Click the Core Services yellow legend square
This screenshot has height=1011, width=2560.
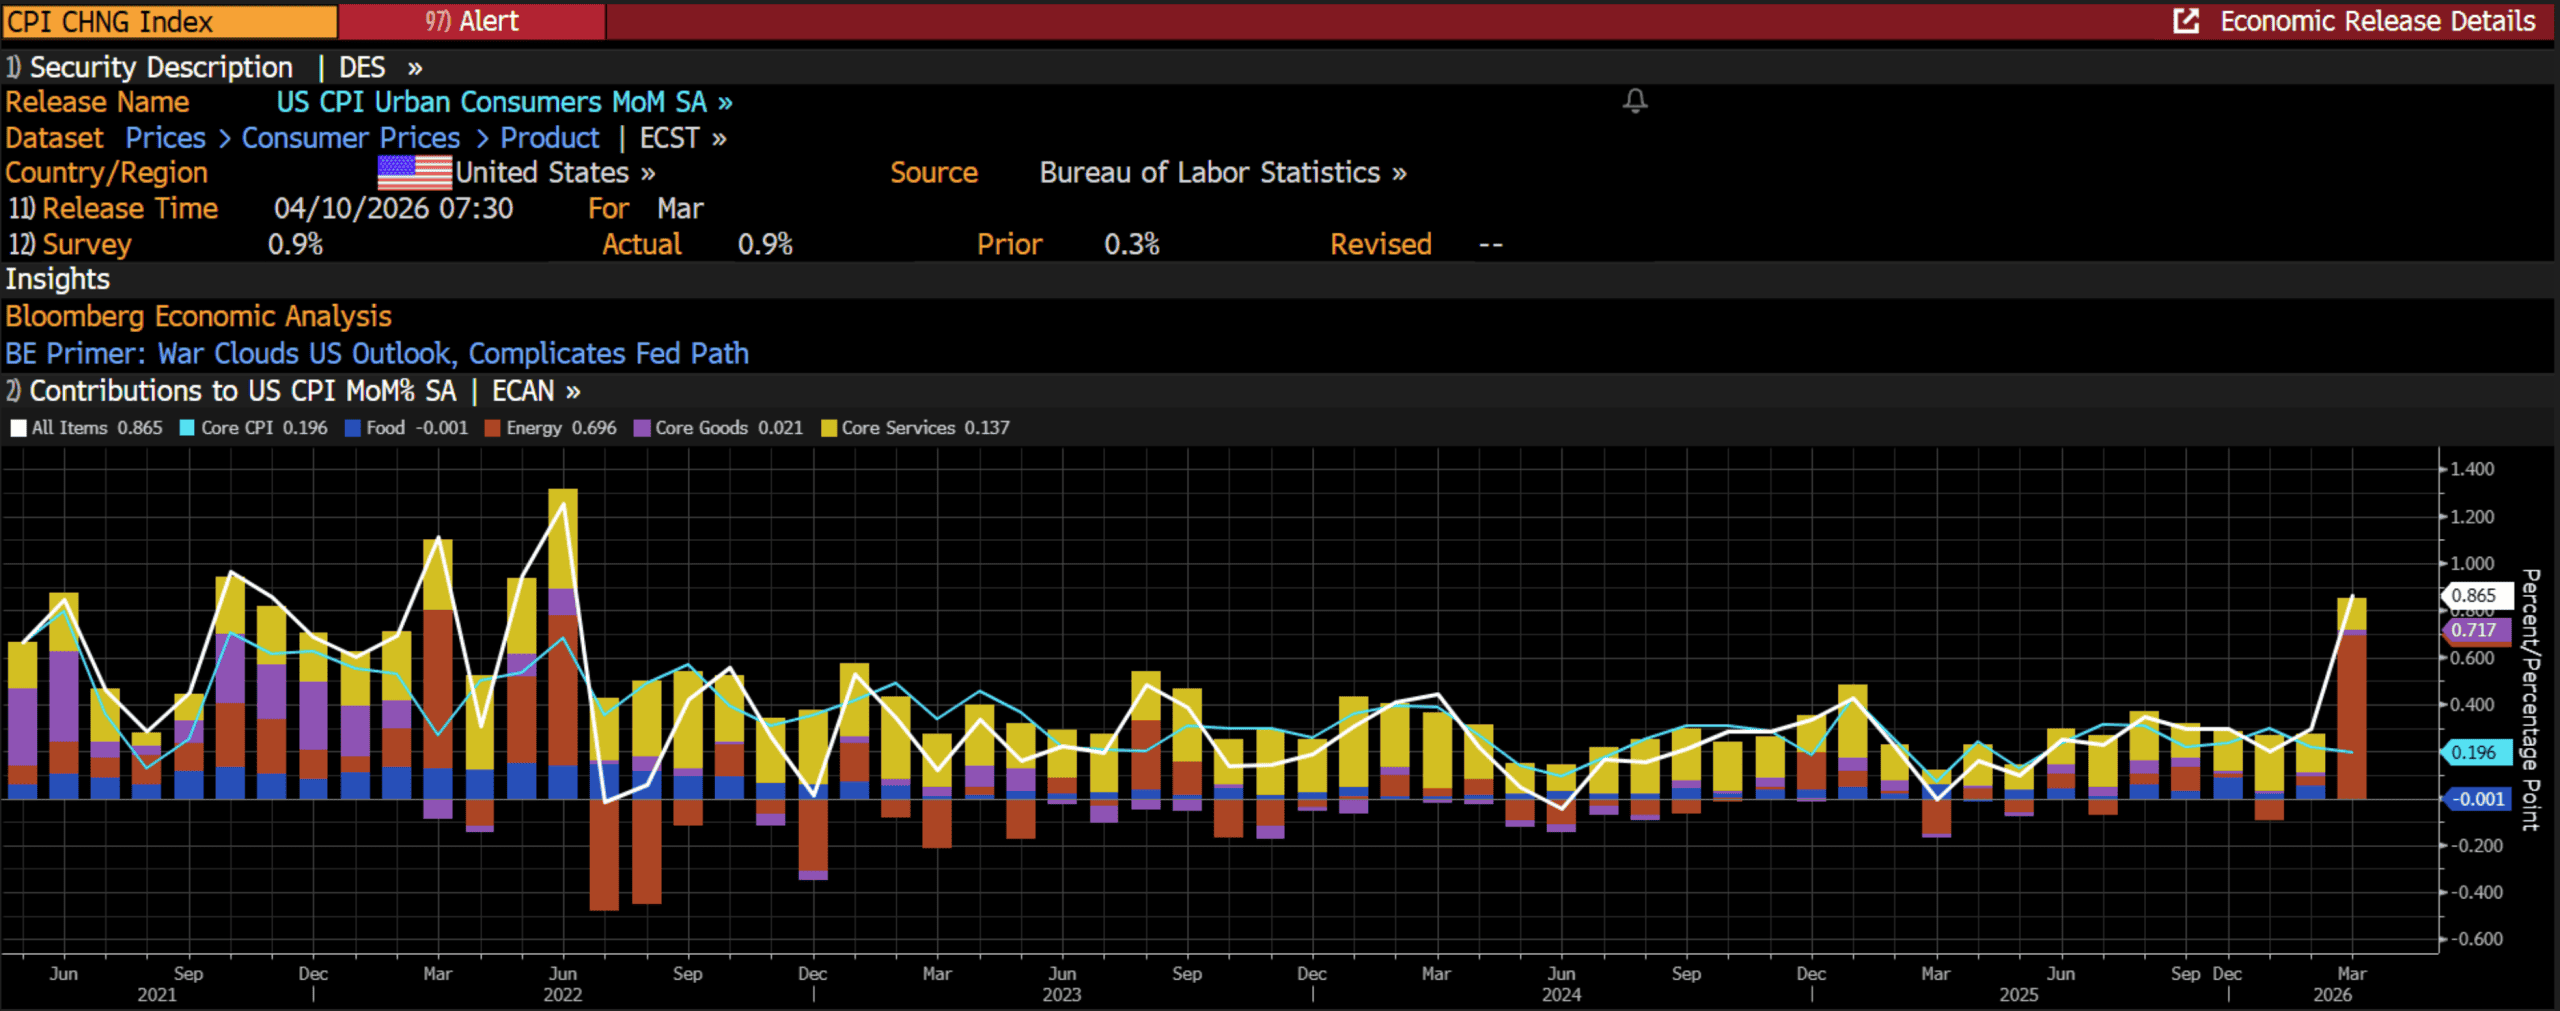pyautogui.click(x=828, y=428)
